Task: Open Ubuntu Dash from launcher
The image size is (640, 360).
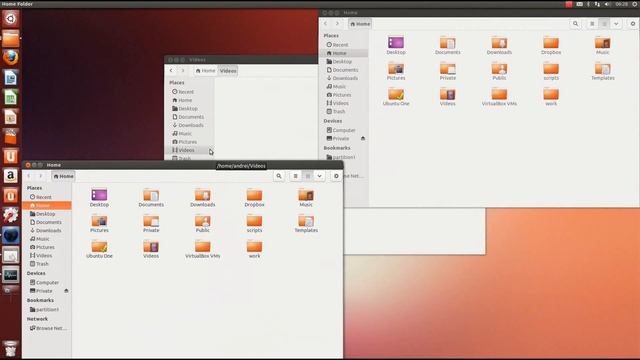Action: [x=11, y=19]
